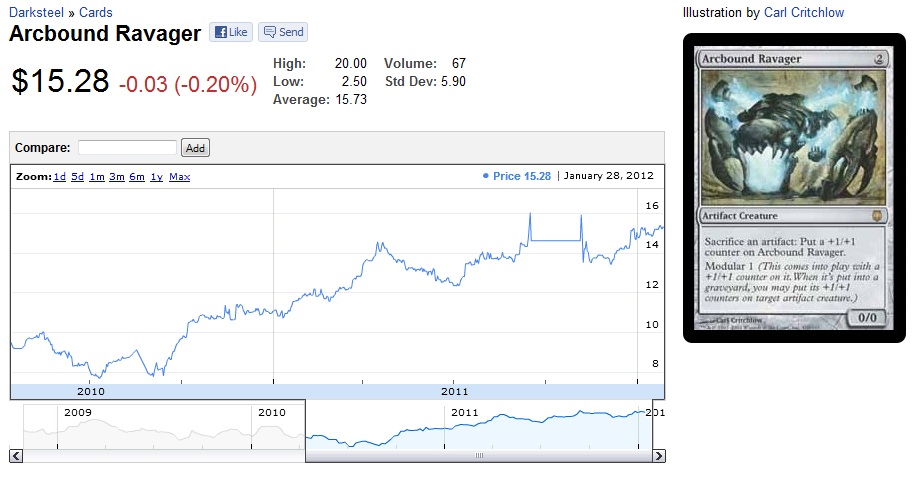This screenshot has height=485, width=921.
Task: Click the scrollbar right arrow below the chart
Action: click(658, 456)
